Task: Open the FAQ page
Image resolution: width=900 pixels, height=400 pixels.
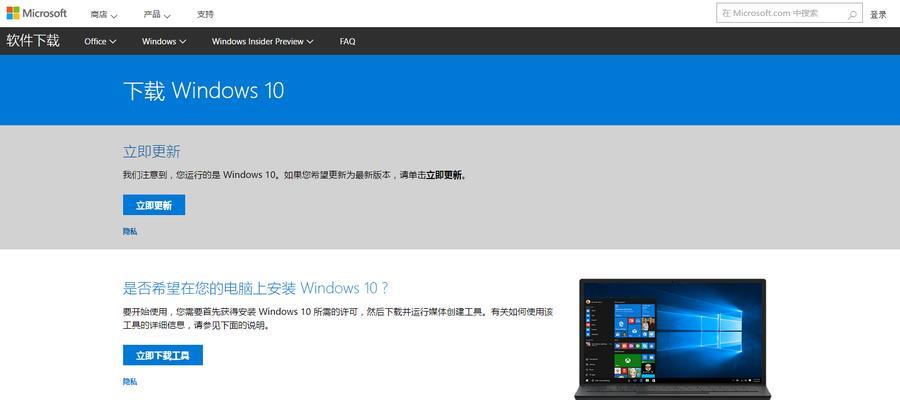Action: coord(347,41)
